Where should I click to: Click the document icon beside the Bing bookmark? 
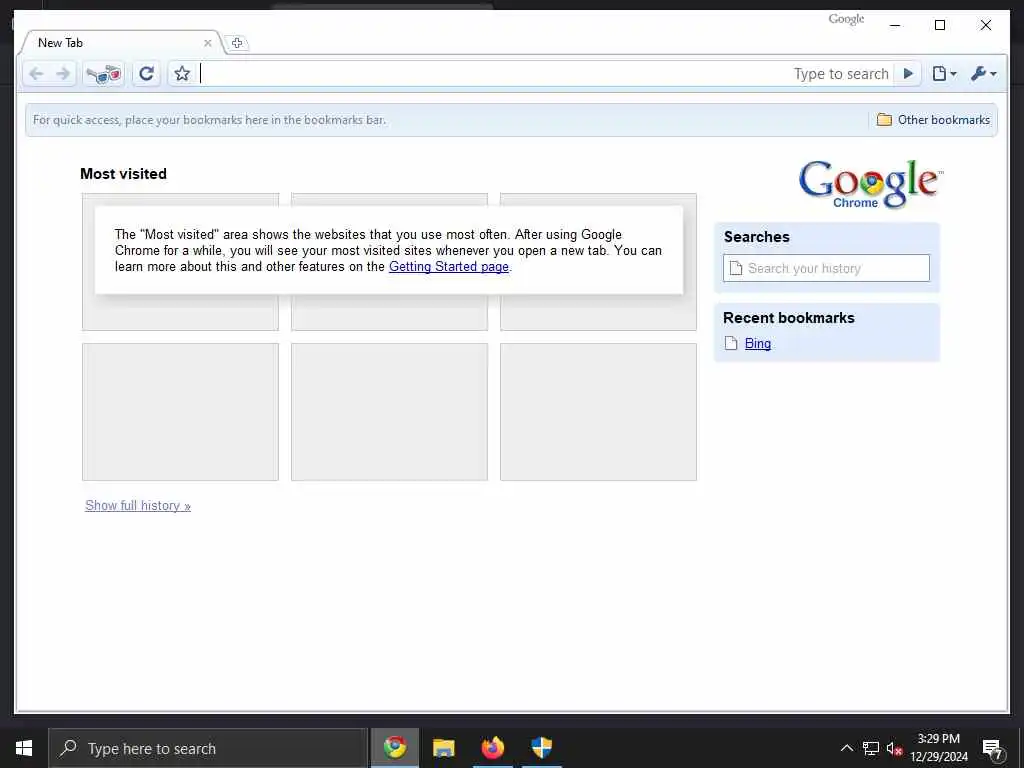[x=731, y=344]
